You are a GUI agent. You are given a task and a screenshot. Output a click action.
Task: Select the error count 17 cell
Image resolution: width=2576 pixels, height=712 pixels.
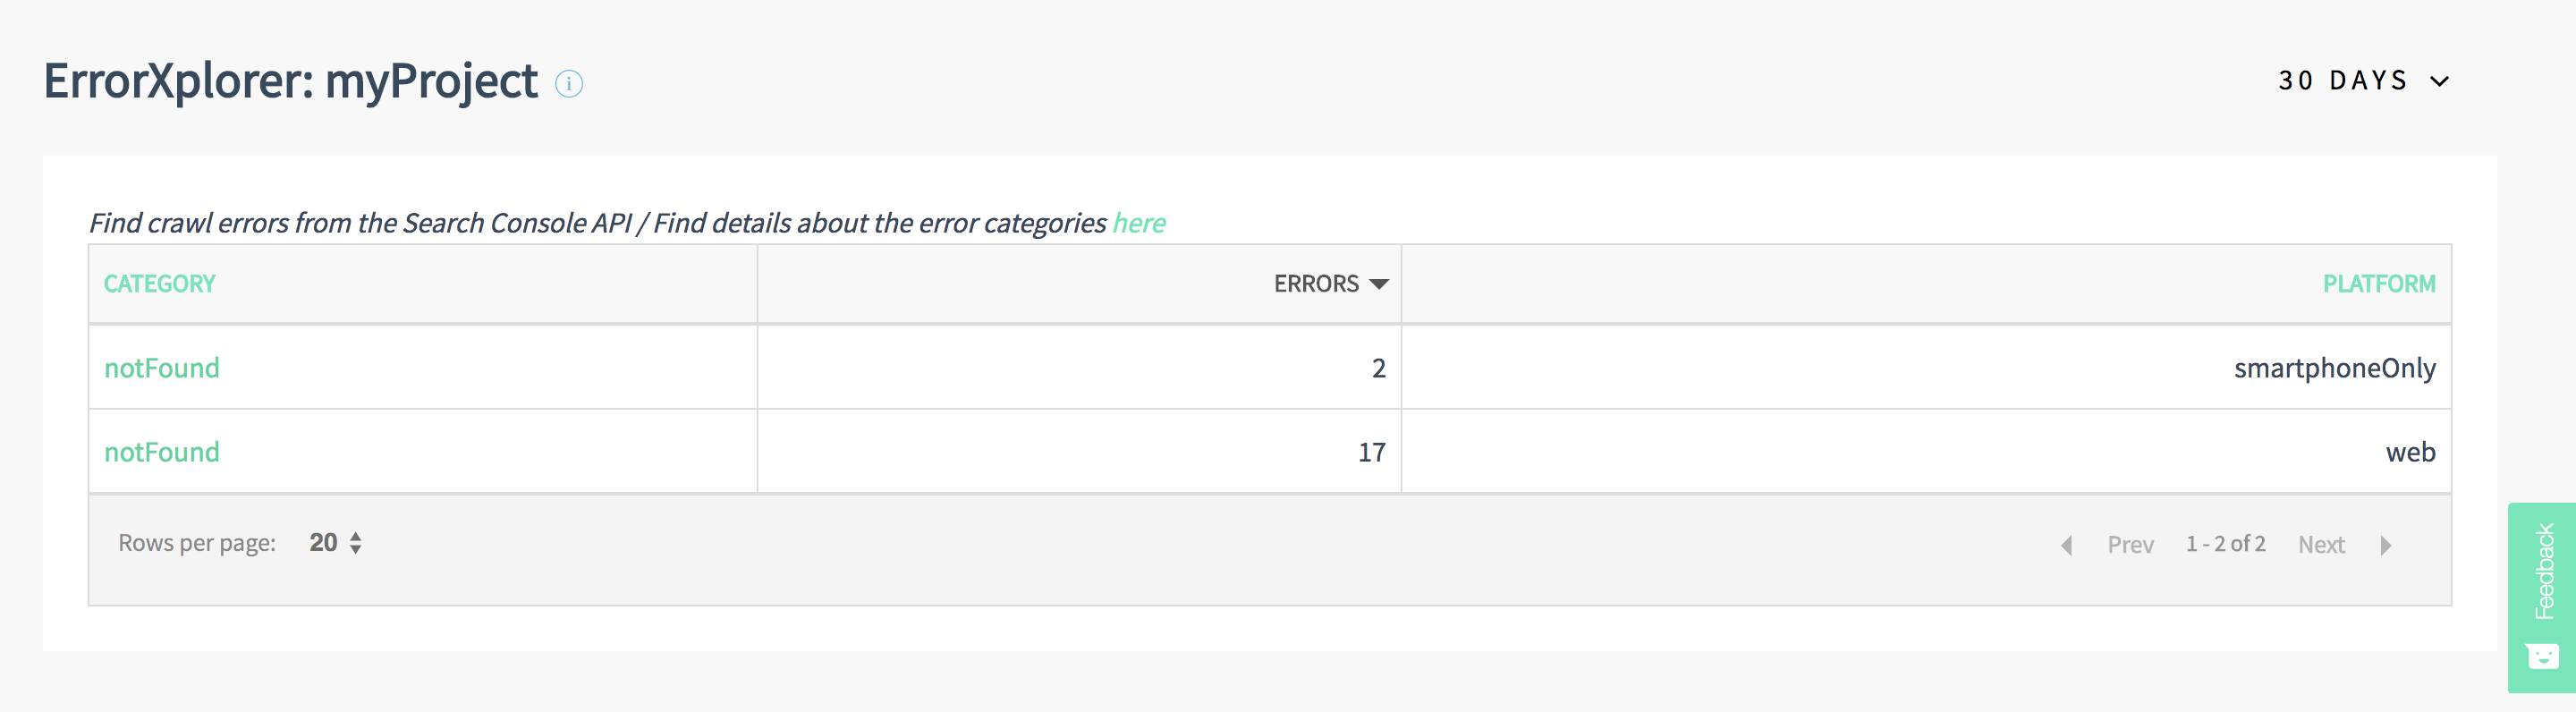[1079, 451]
